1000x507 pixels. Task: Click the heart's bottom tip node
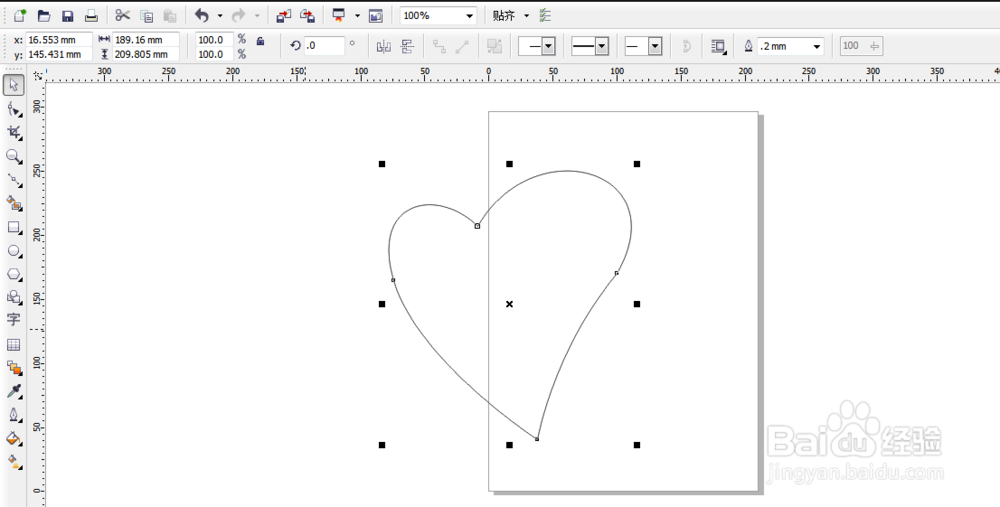point(537,439)
